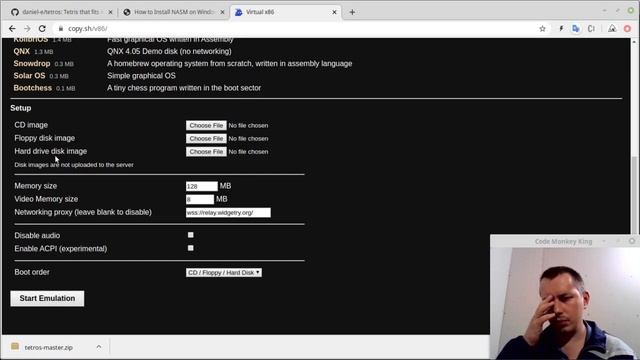Launch the Bootchess link
The height and width of the screenshot is (360, 640).
click(x=33, y=88)
